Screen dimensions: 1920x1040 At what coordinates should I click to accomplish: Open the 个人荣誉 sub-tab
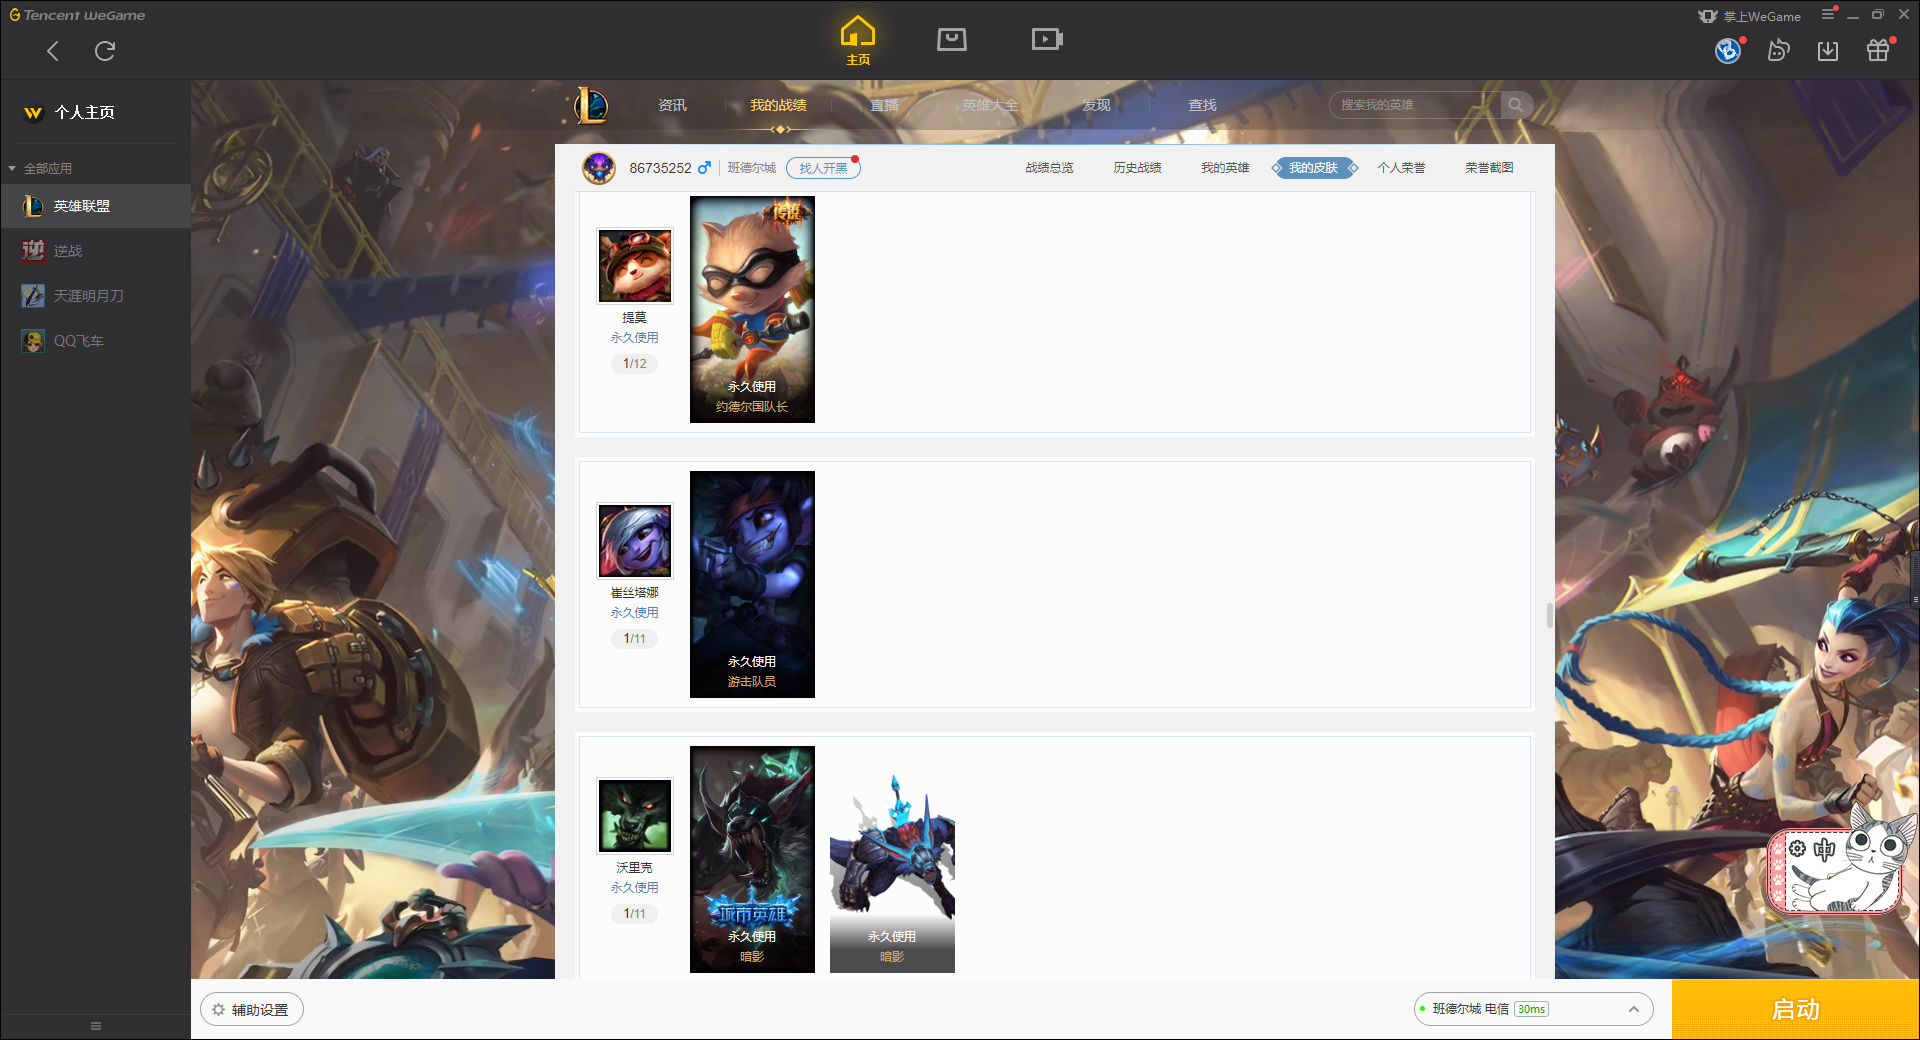click(1401, 168)
